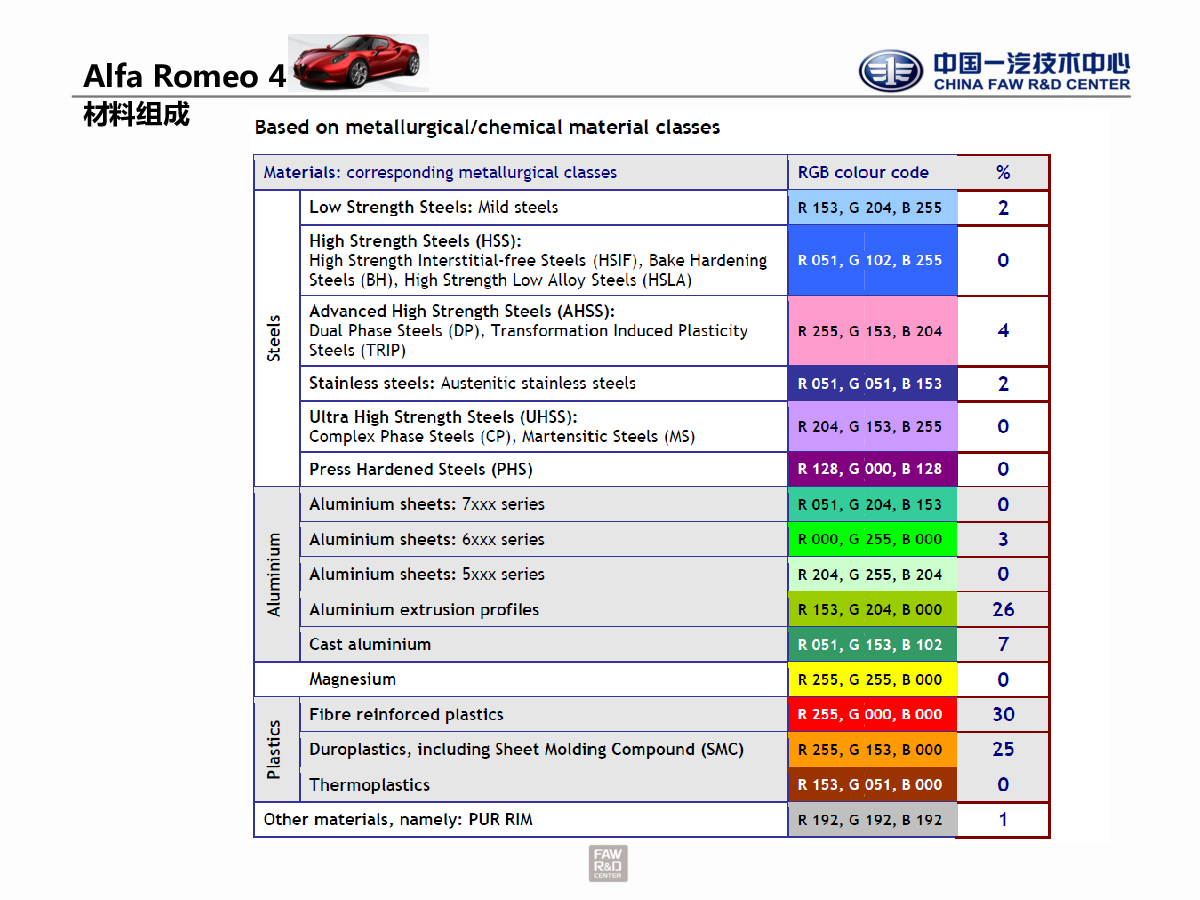Select 'Stainless steels: Austenitic stainless steels' text
The image size is (1200, 900).
pos(472,383)
